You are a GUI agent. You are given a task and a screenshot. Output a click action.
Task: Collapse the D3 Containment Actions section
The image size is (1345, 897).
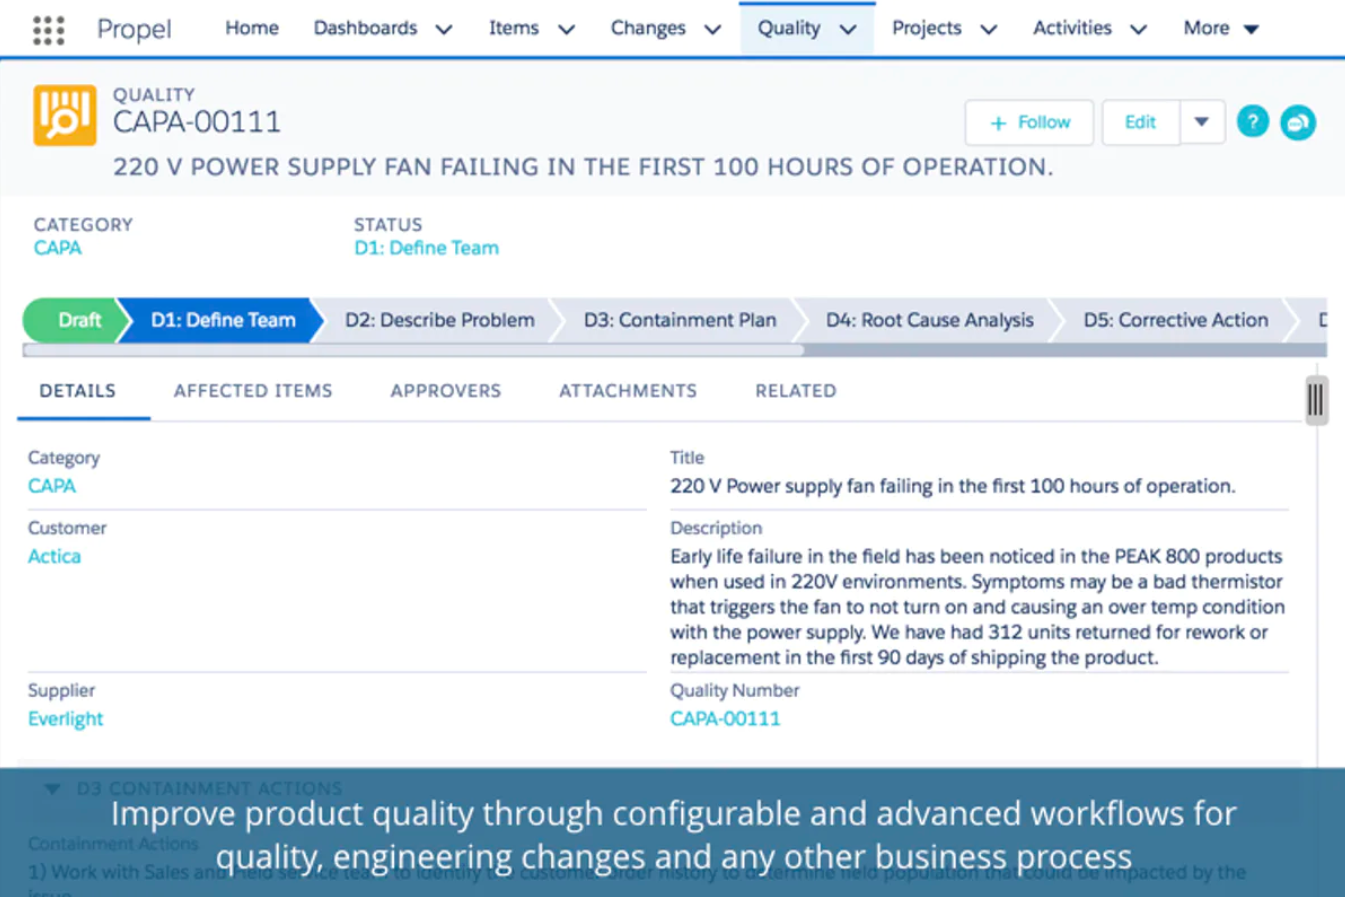coord(52,788)
